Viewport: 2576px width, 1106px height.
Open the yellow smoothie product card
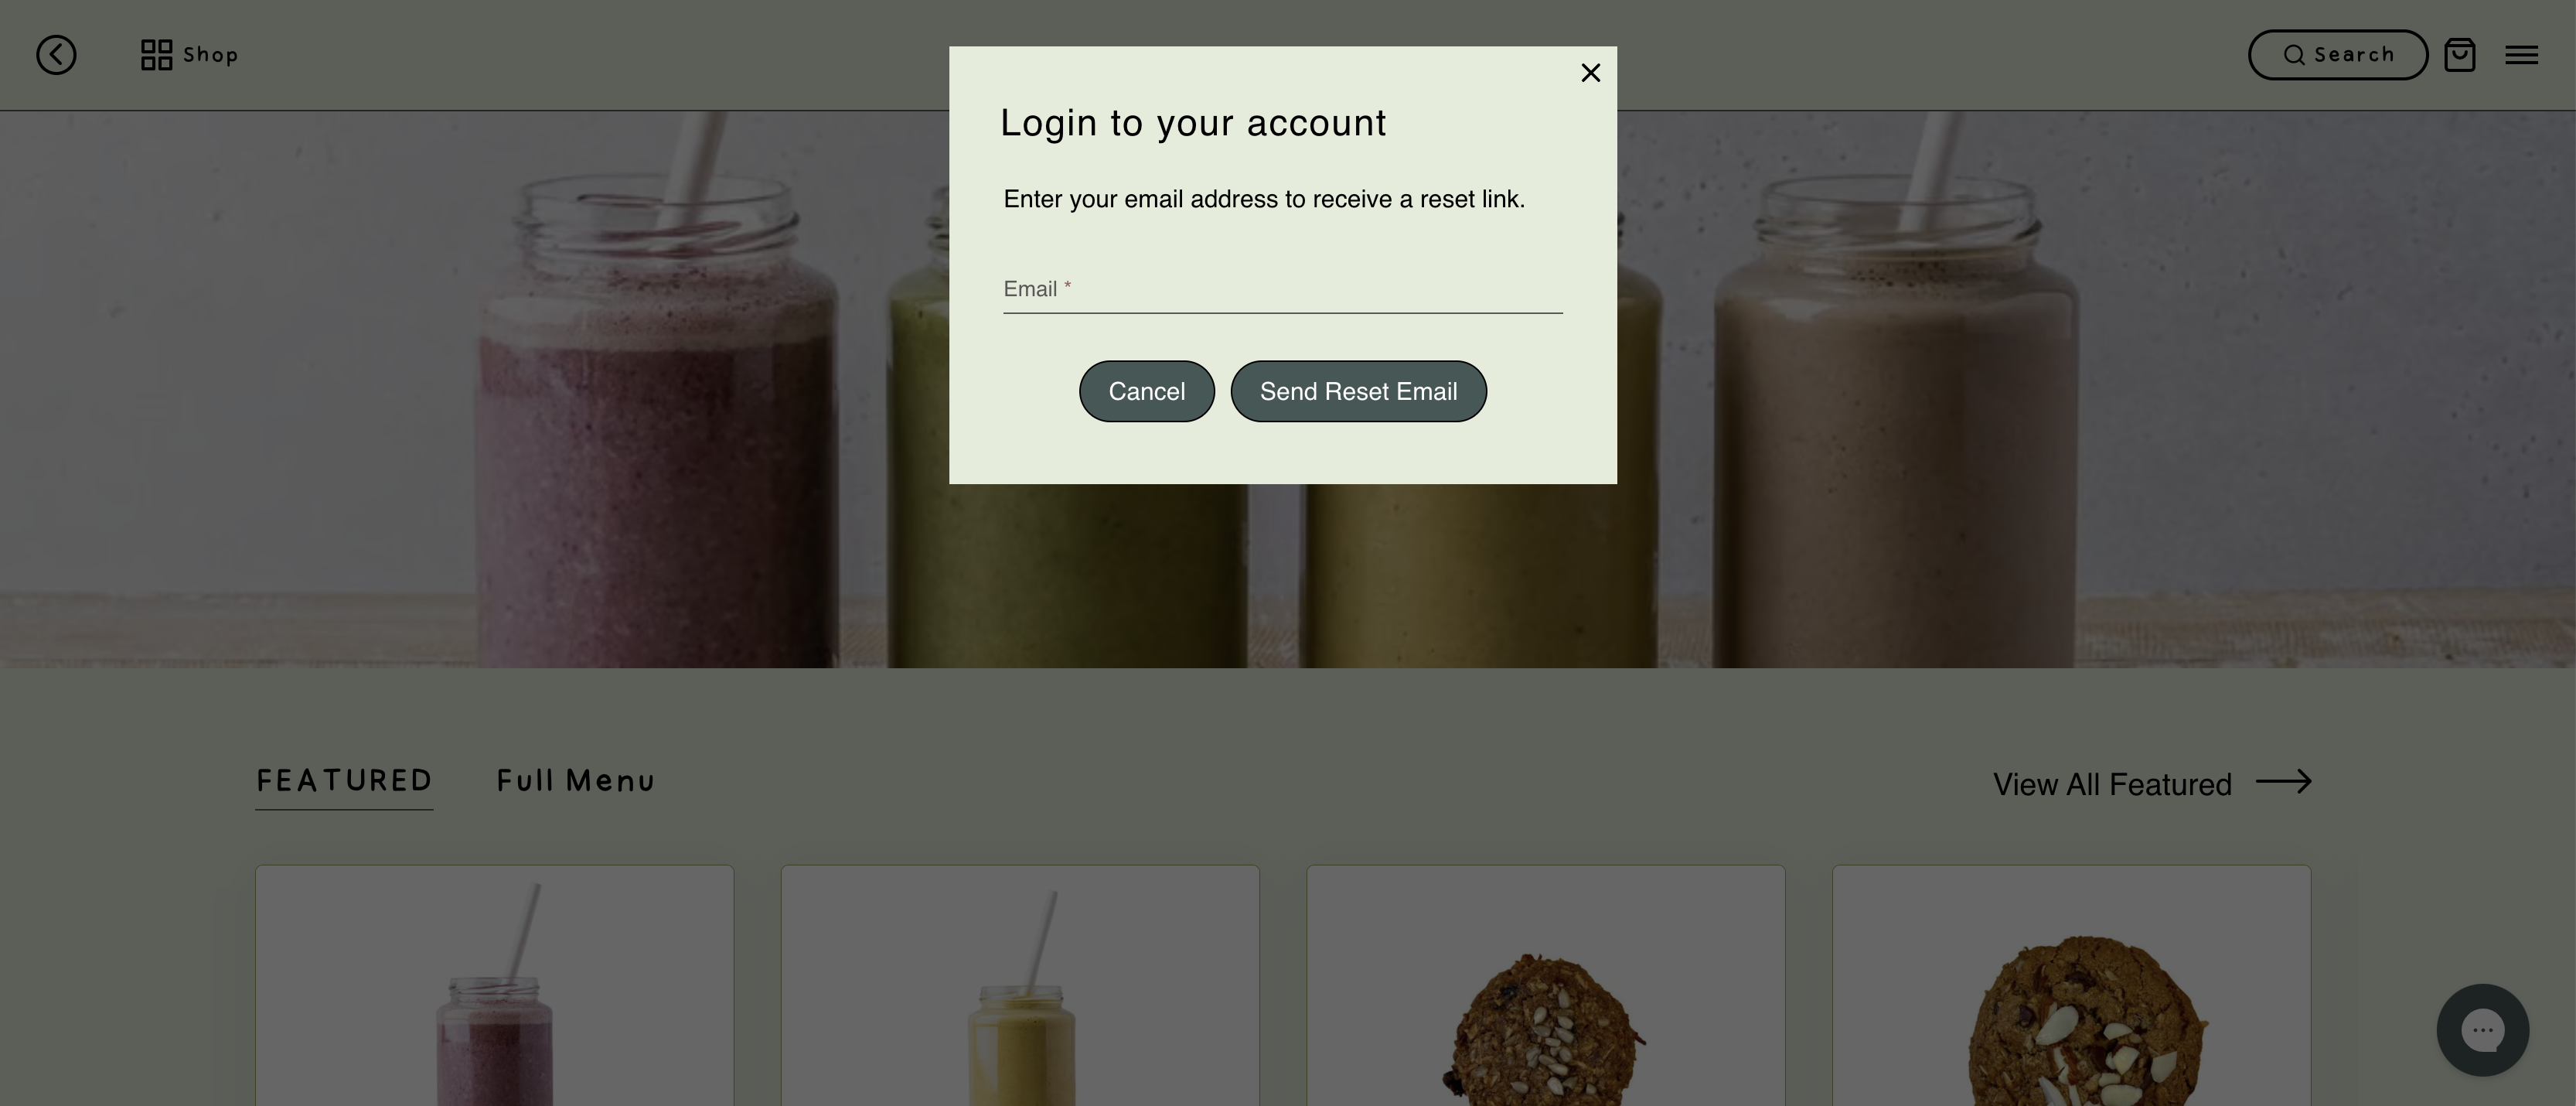tap(1020, 986)
